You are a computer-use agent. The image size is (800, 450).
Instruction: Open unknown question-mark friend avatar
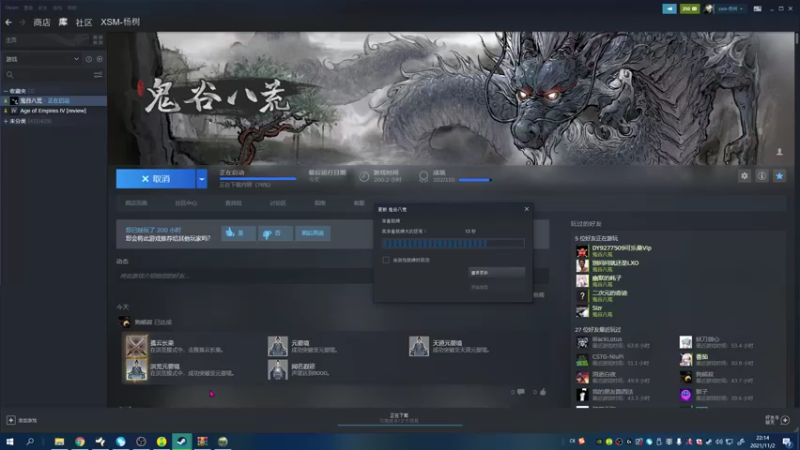pos(582,295)
